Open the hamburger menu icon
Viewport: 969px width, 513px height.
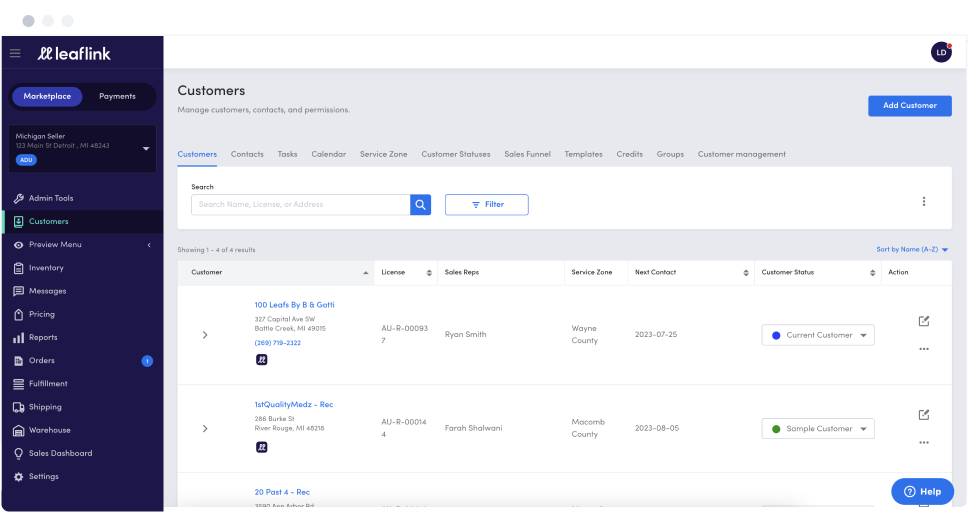[15, 53]
